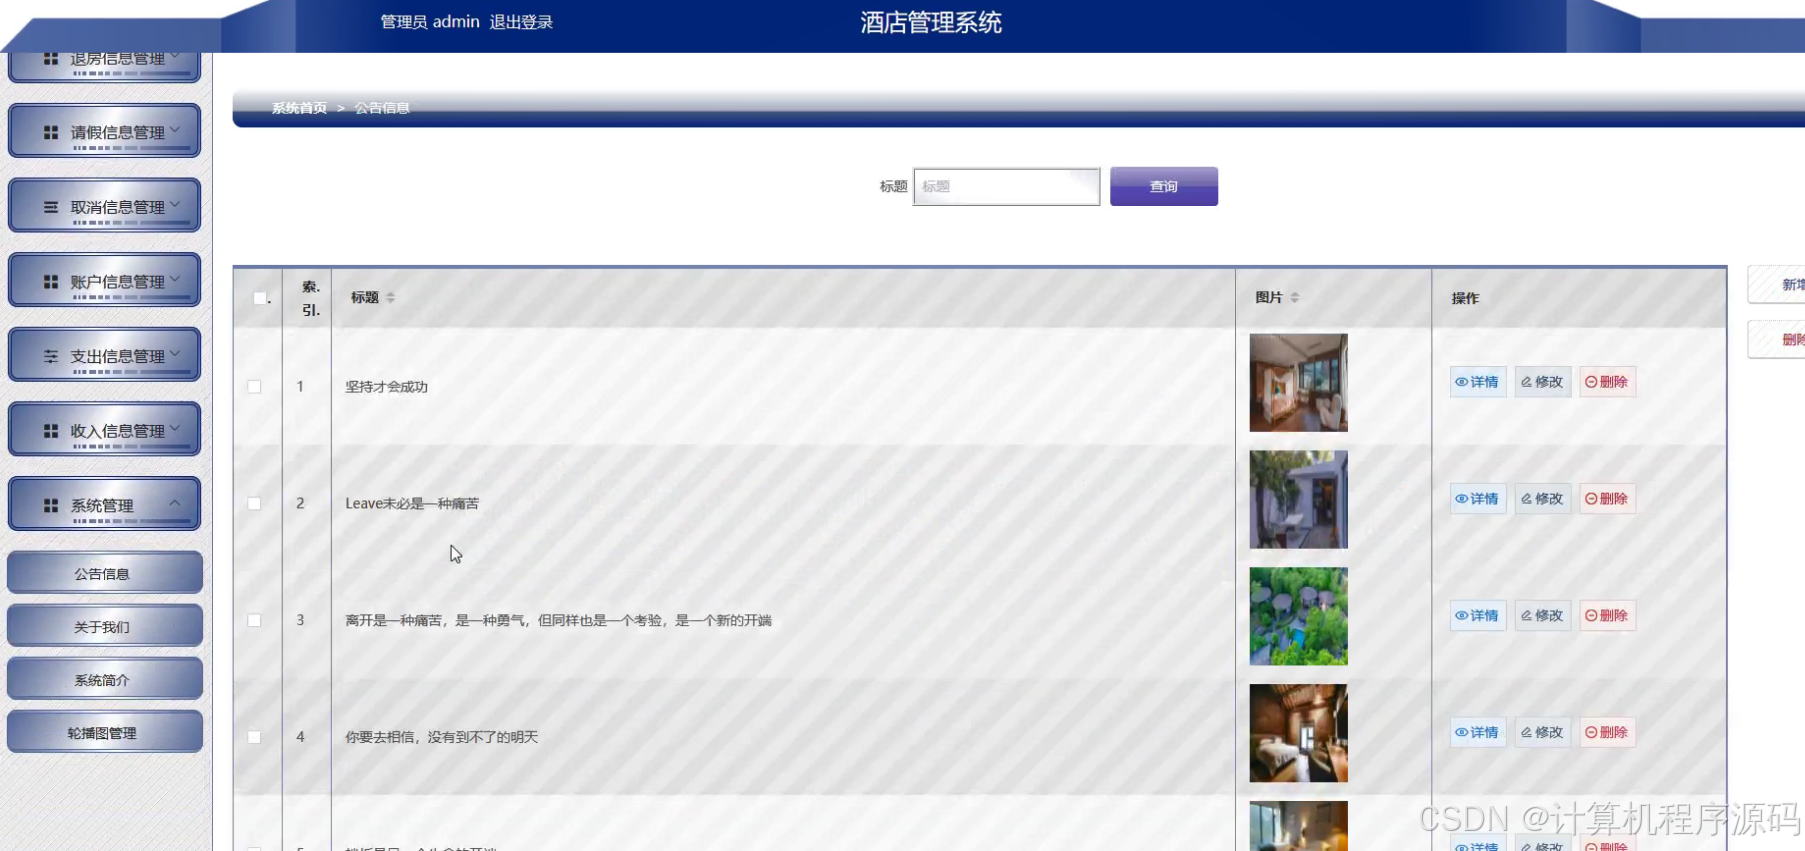Open the 账户信息管理 sidebar menu
This screenshot has width=1805, height=851.
pos(104,281)
